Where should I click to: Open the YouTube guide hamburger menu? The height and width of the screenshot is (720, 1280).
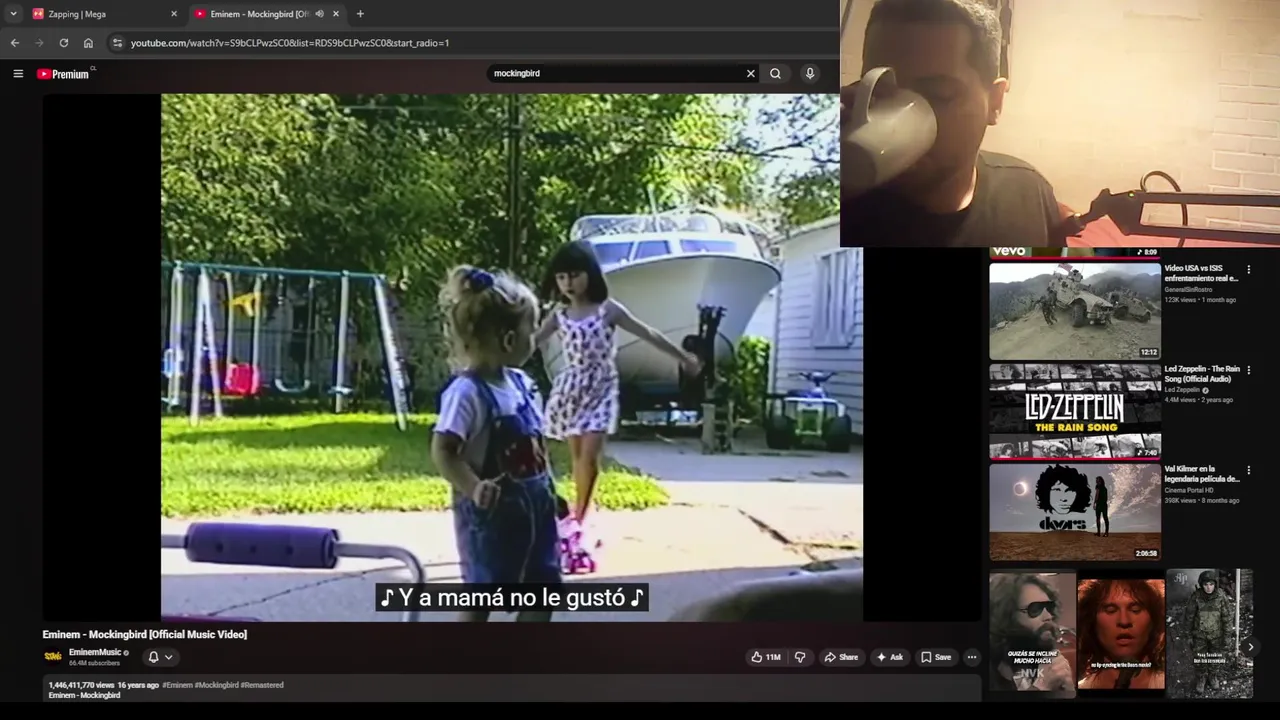pyautogui.click(x=18, y=73)
